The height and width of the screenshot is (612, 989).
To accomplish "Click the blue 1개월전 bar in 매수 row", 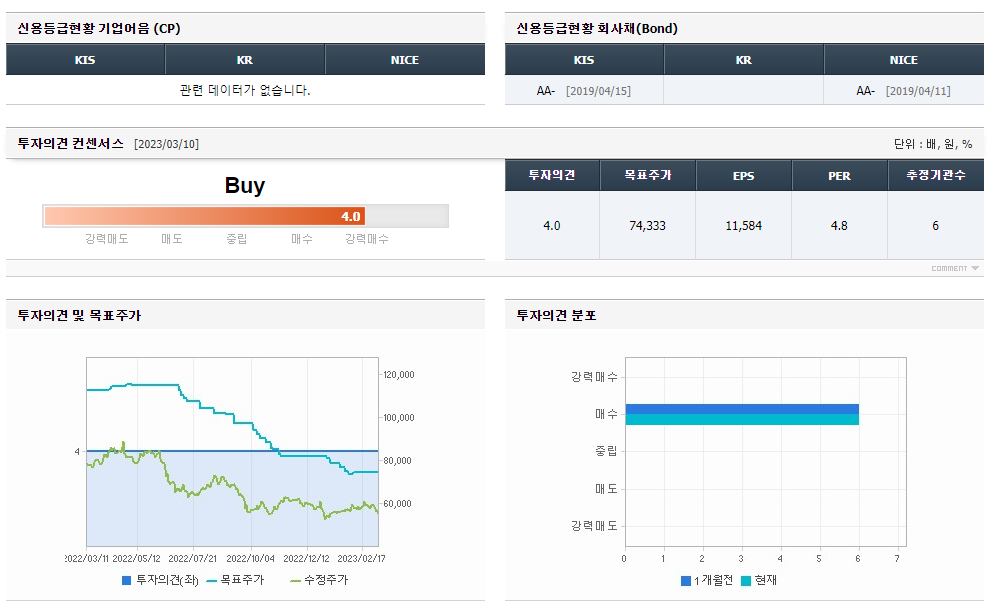I will click(742, 409).
